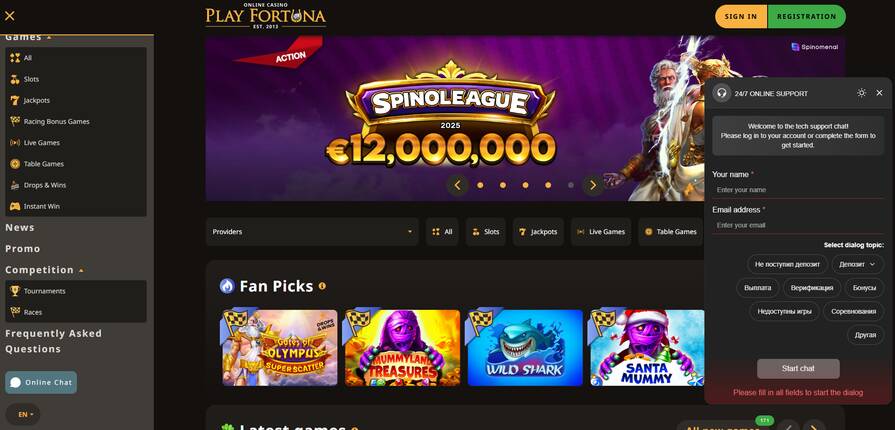Click the Sign In button

tap(741, 17)
